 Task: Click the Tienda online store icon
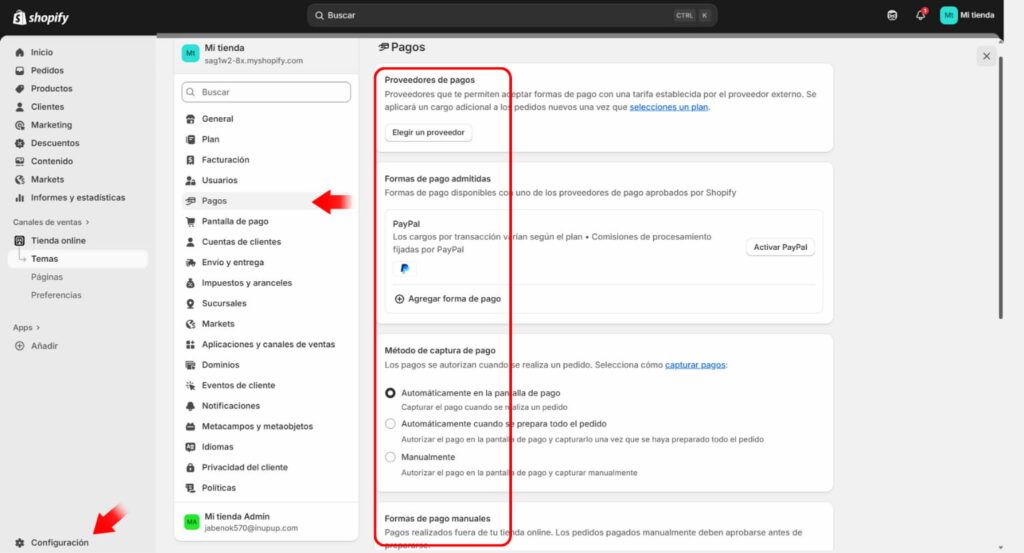coord(20,241)
